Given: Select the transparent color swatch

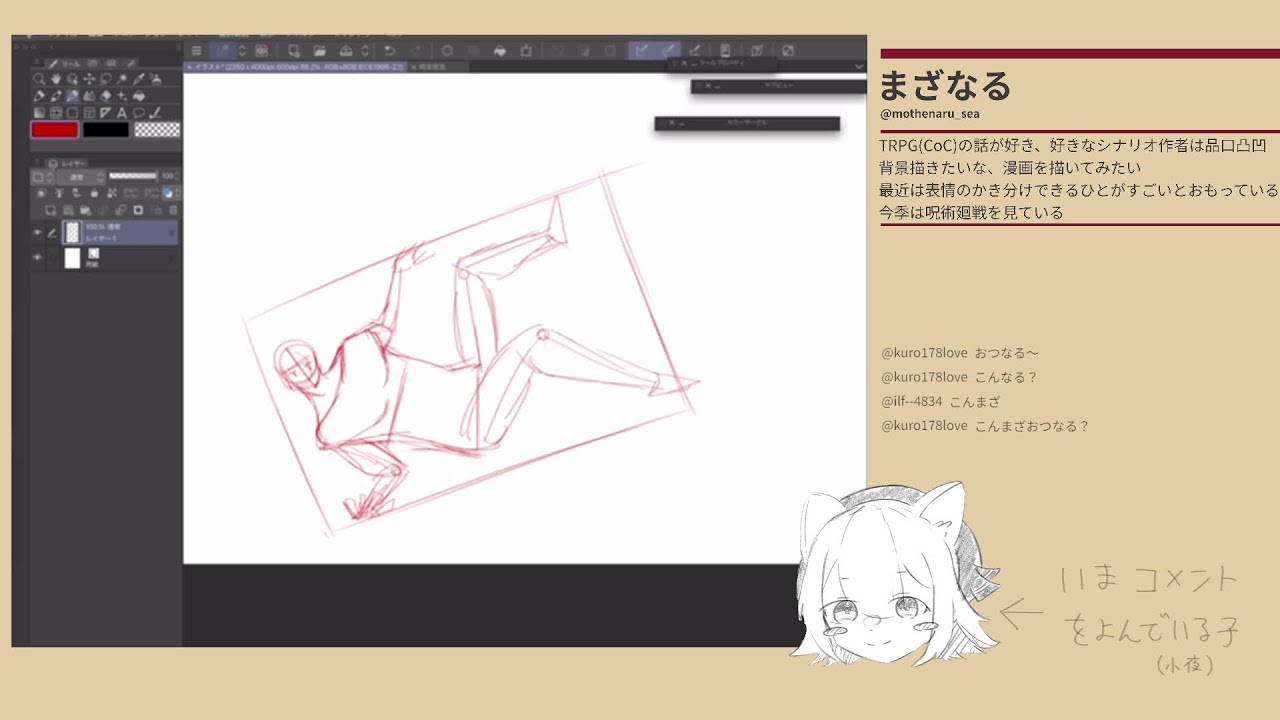Looking at the screenshot, I should point(157,130).
